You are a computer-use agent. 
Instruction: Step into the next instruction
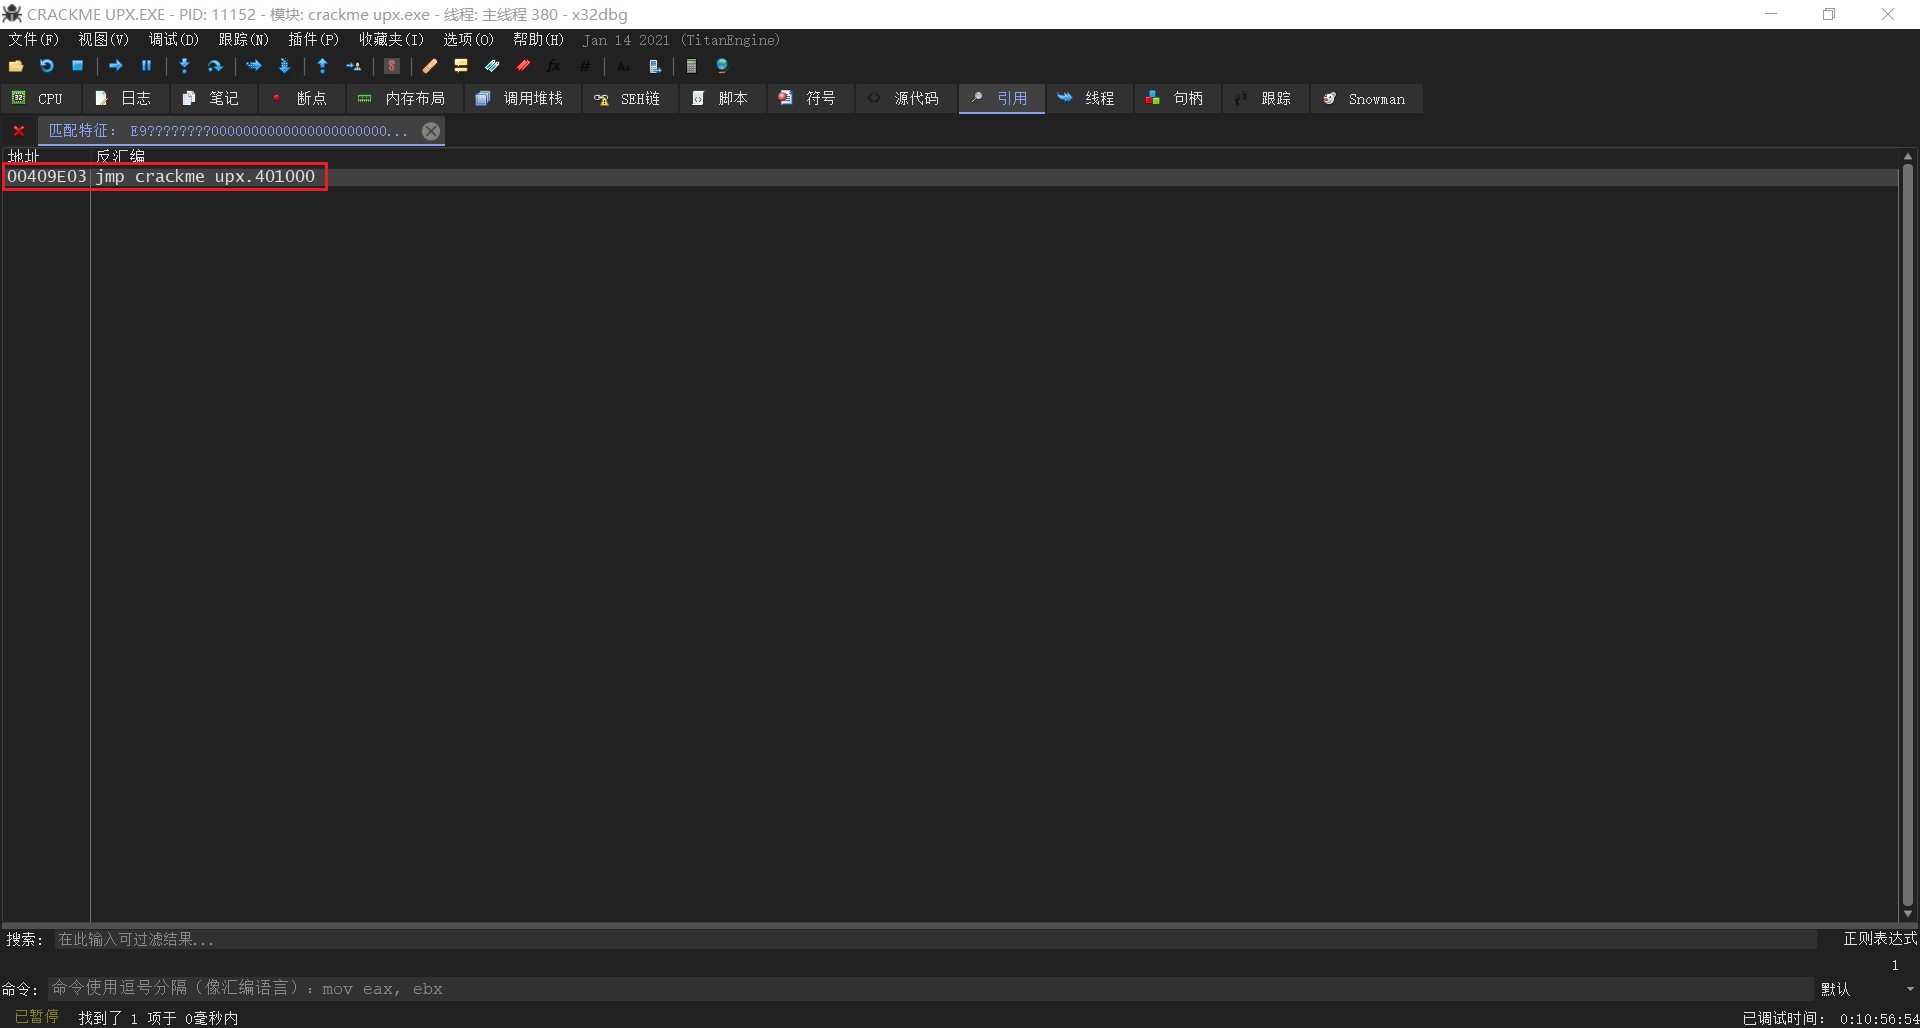(x=185, y=66)
